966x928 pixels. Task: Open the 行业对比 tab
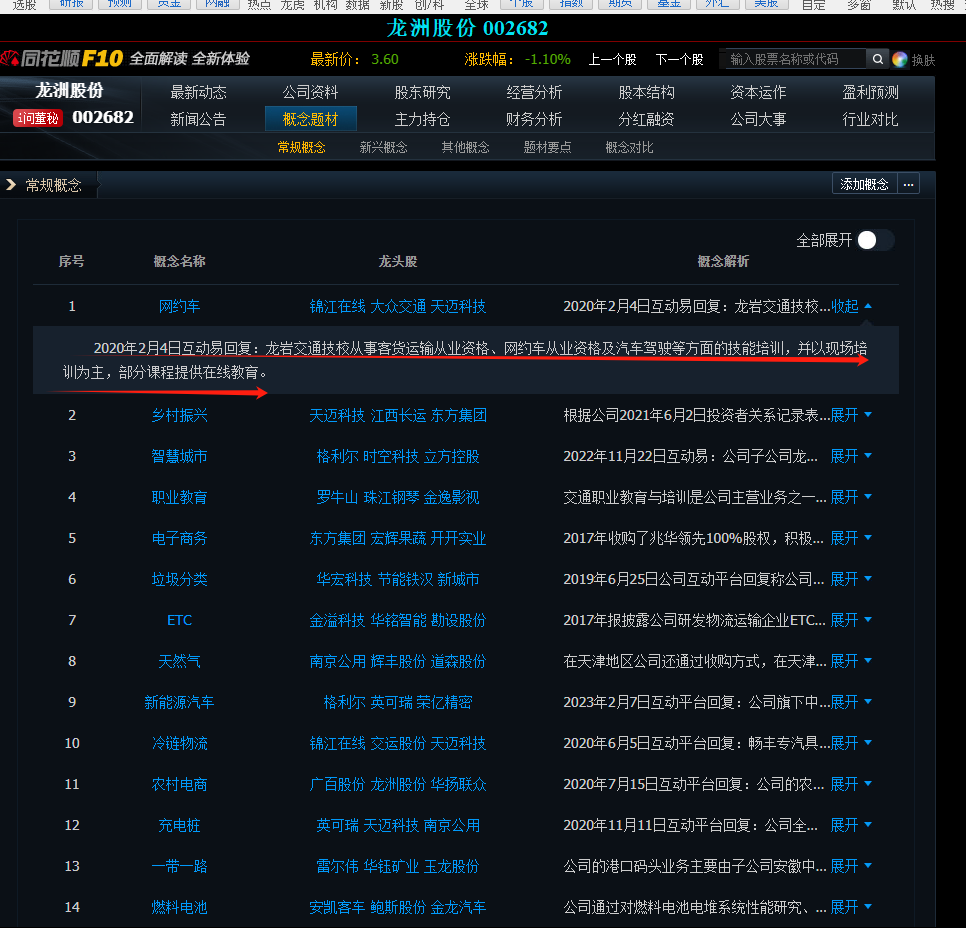click(x=871, y=119)
